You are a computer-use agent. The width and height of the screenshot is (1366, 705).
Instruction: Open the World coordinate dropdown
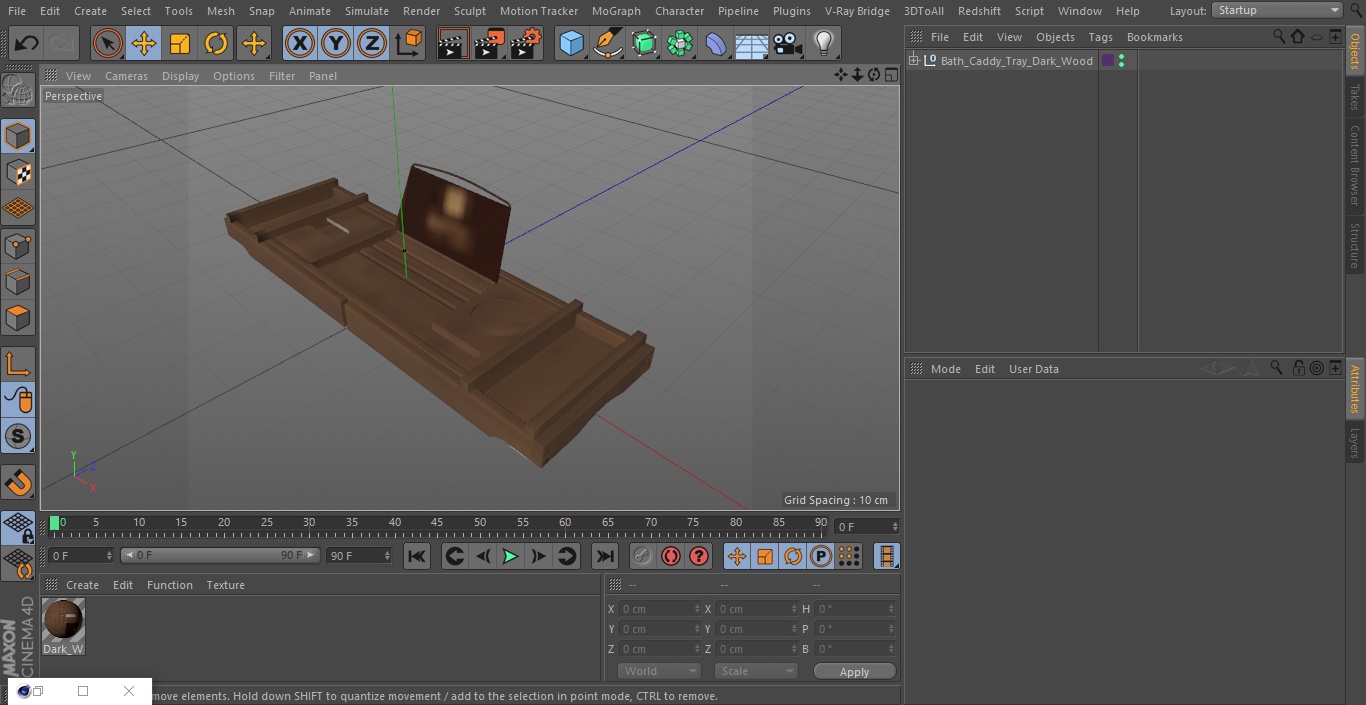coord(659,671)
